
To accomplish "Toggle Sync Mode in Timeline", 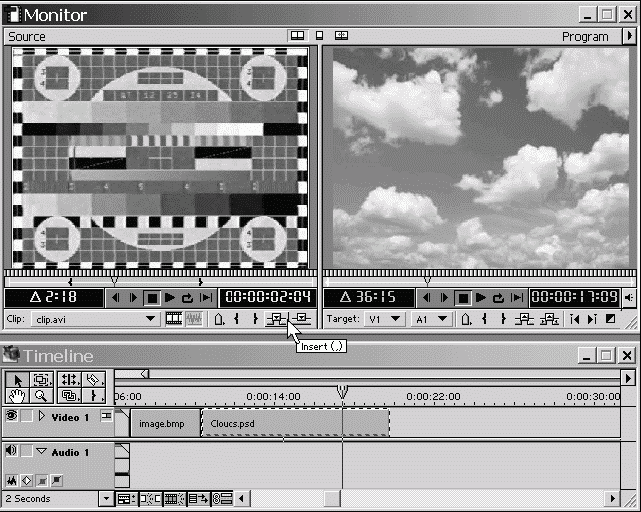I will point(223,499).
